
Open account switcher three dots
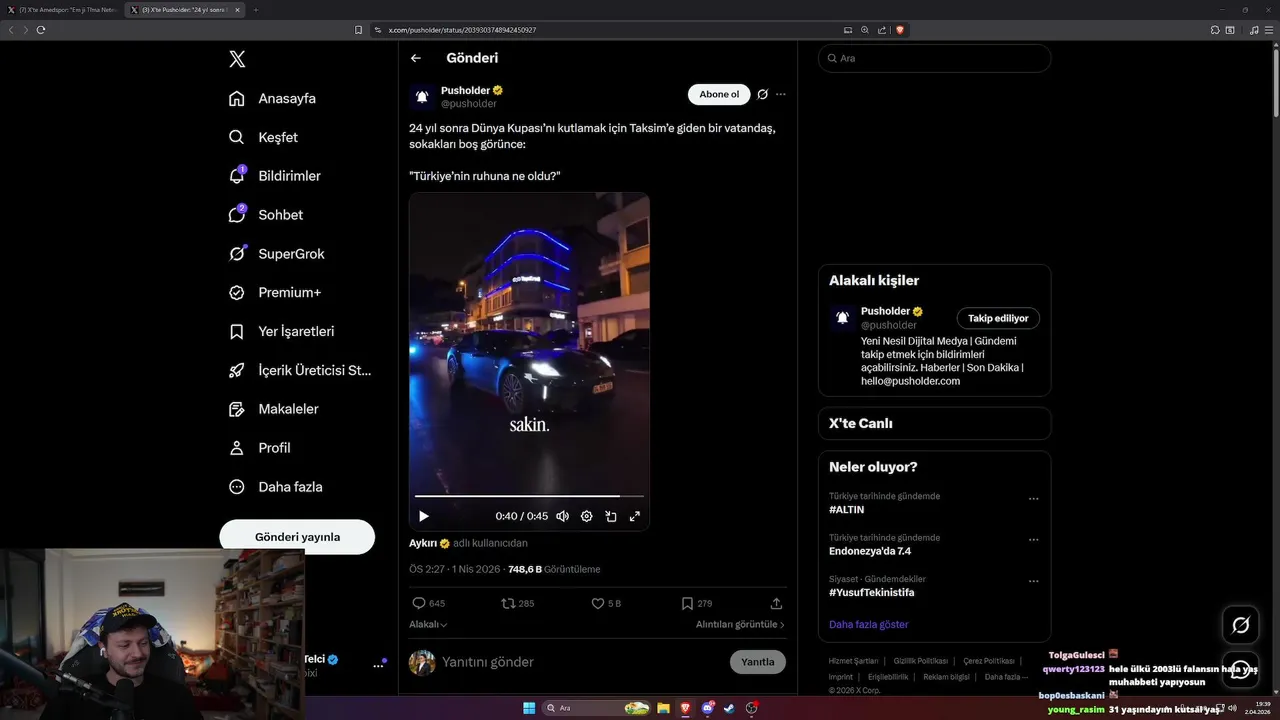[x=379, y=665]
